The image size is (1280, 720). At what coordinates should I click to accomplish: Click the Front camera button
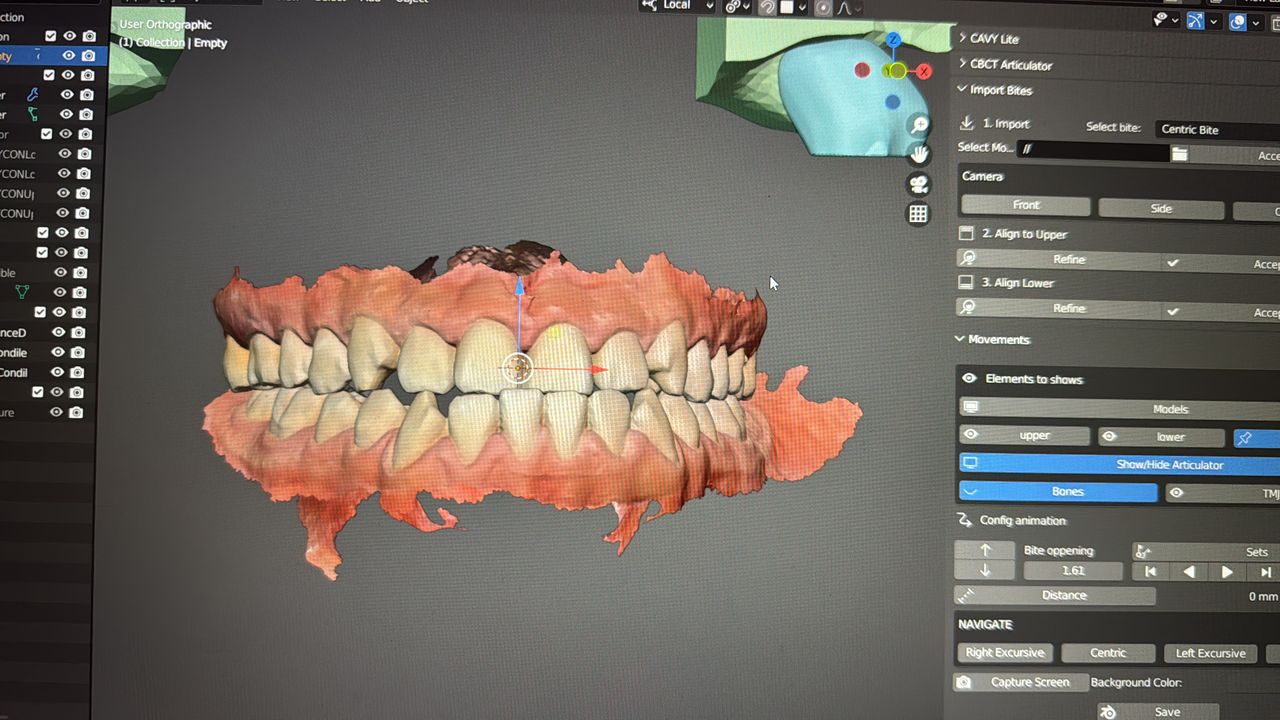click(1025, 205)
